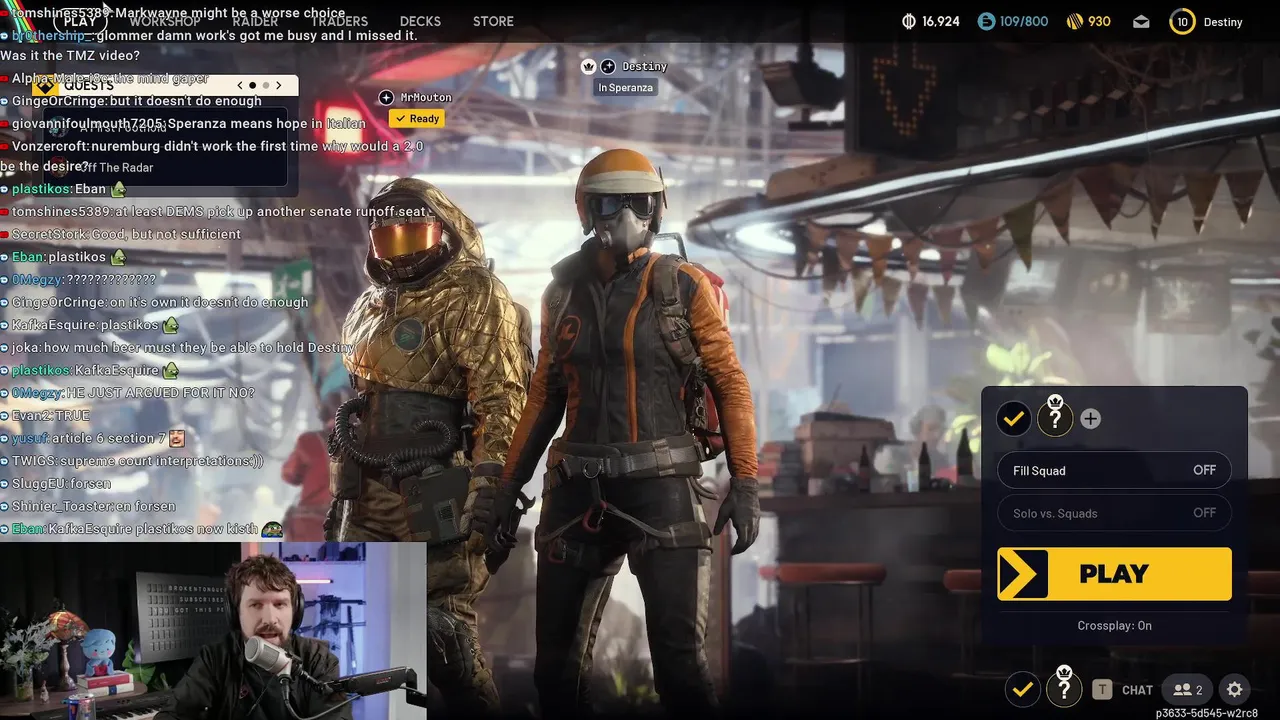Image resolution: width=1280 pixels, height=720 pixels.
Task: Open the settings gear icon
Action: click(1235, 689)
